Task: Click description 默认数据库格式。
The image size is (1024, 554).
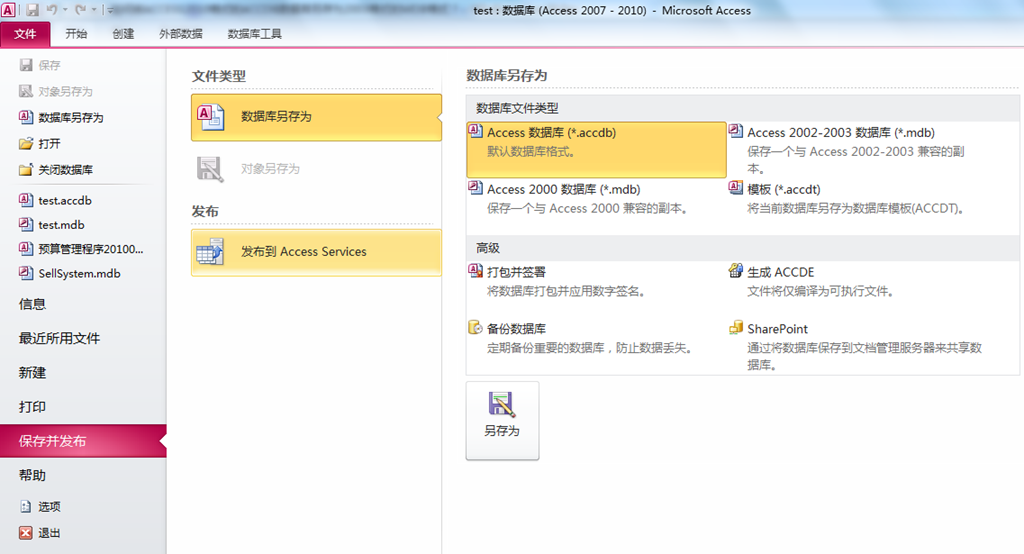Action: [x=531, y=152]
